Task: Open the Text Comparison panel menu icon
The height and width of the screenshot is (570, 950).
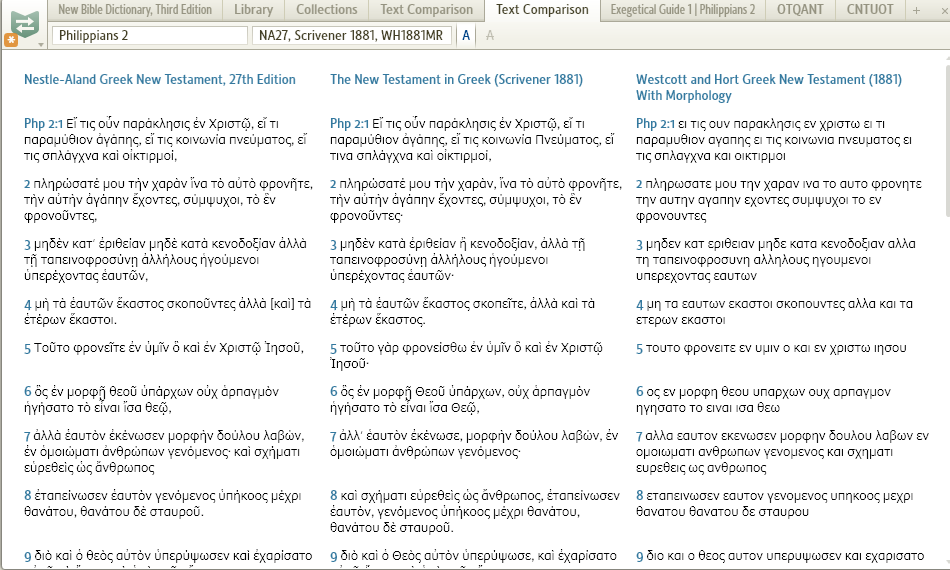Action: click(x=25, y=24)
